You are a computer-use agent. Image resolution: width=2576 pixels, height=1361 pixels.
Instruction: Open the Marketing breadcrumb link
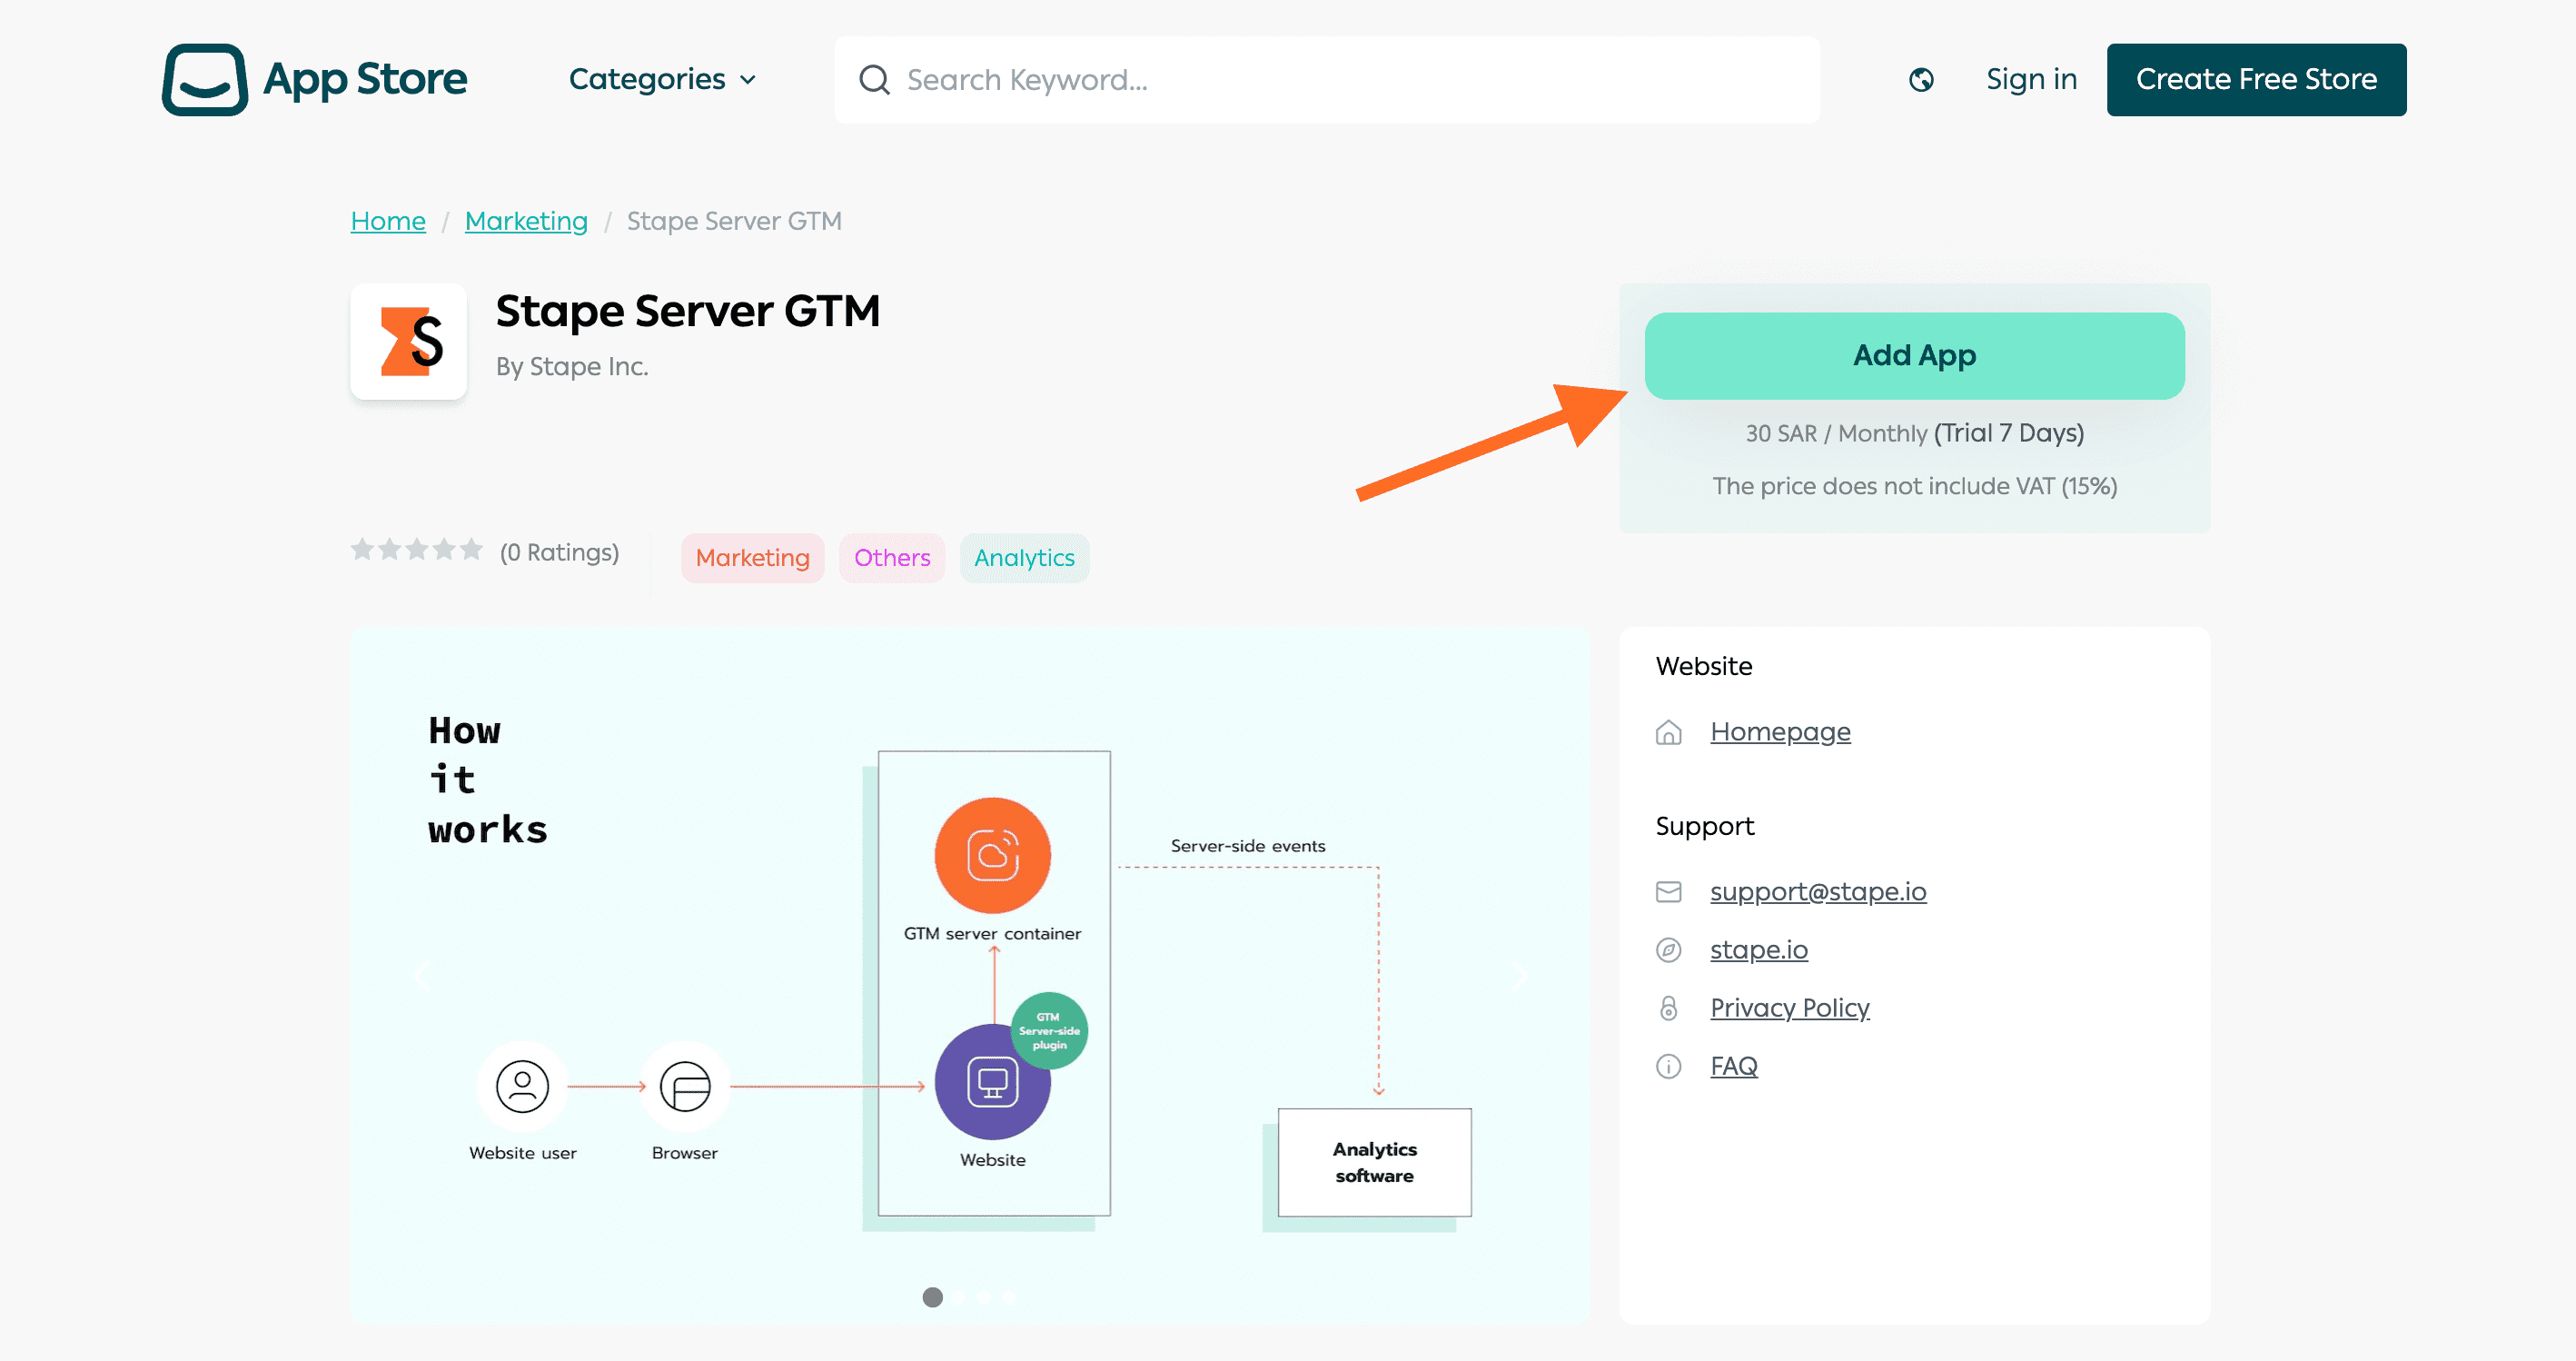click(x=526, y=221)
